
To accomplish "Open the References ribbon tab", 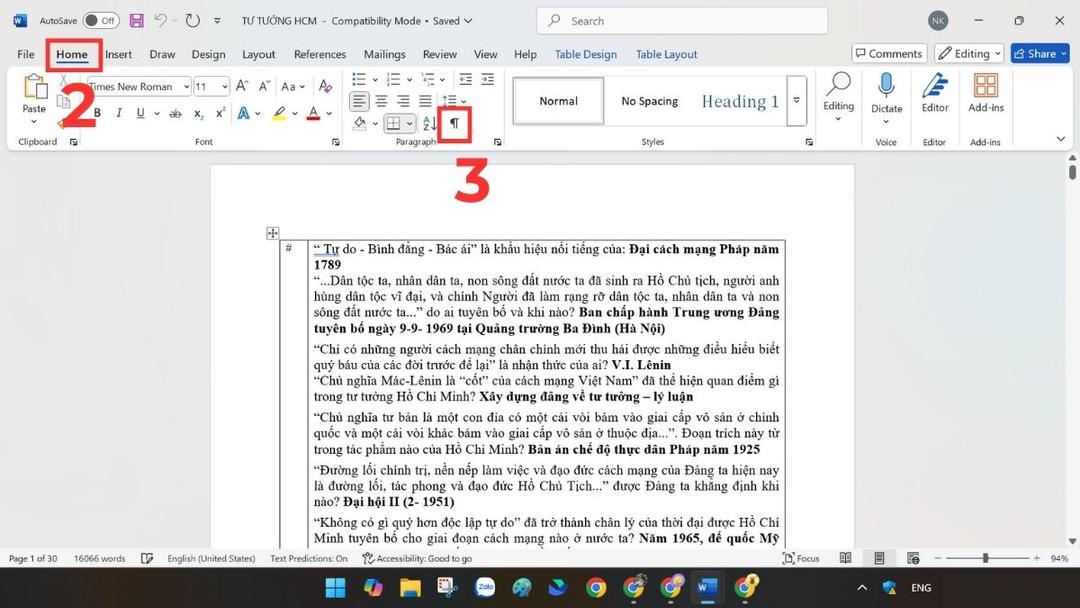I will pyautogui.click(x=319, y=54).
